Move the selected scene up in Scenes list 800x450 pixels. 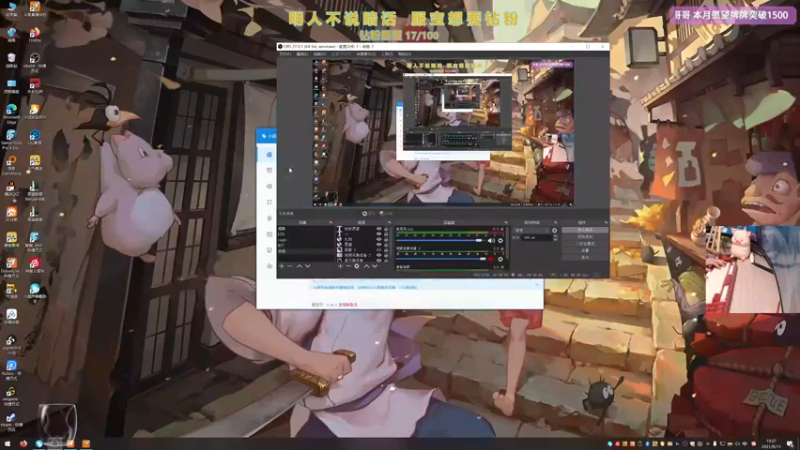299,266
